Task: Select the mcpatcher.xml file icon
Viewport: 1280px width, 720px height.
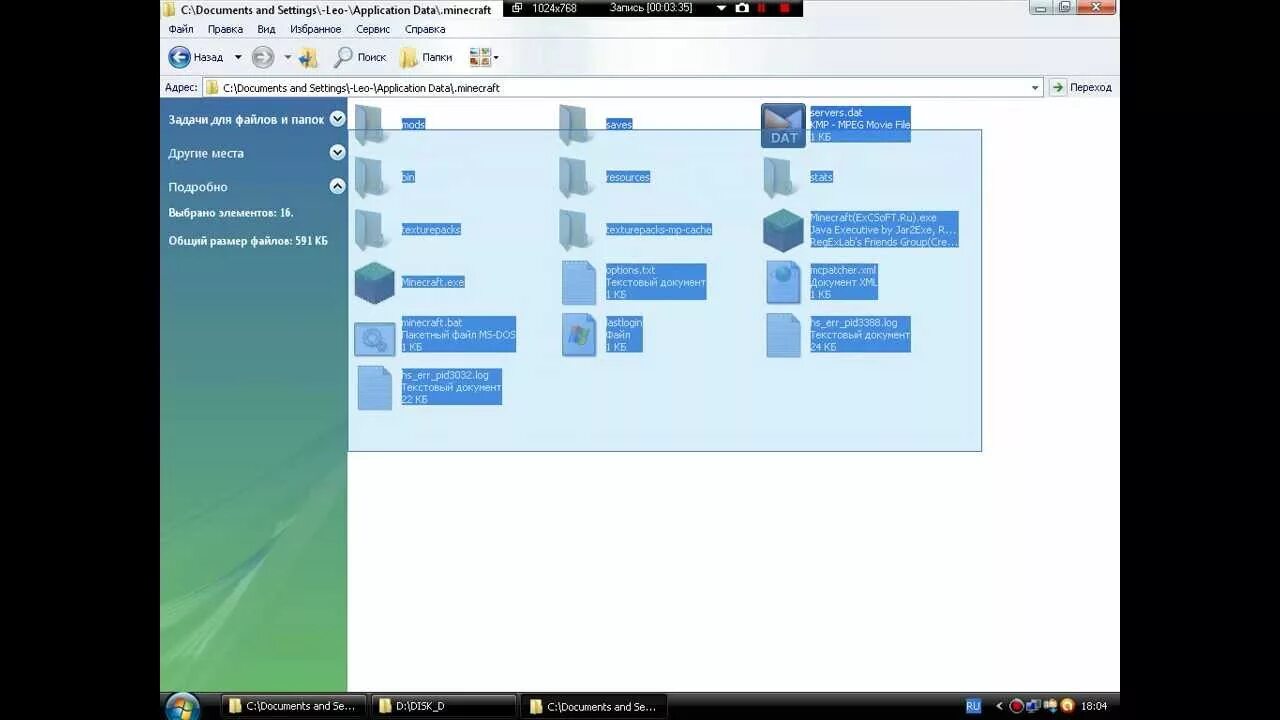Action: tap(783, 283)
